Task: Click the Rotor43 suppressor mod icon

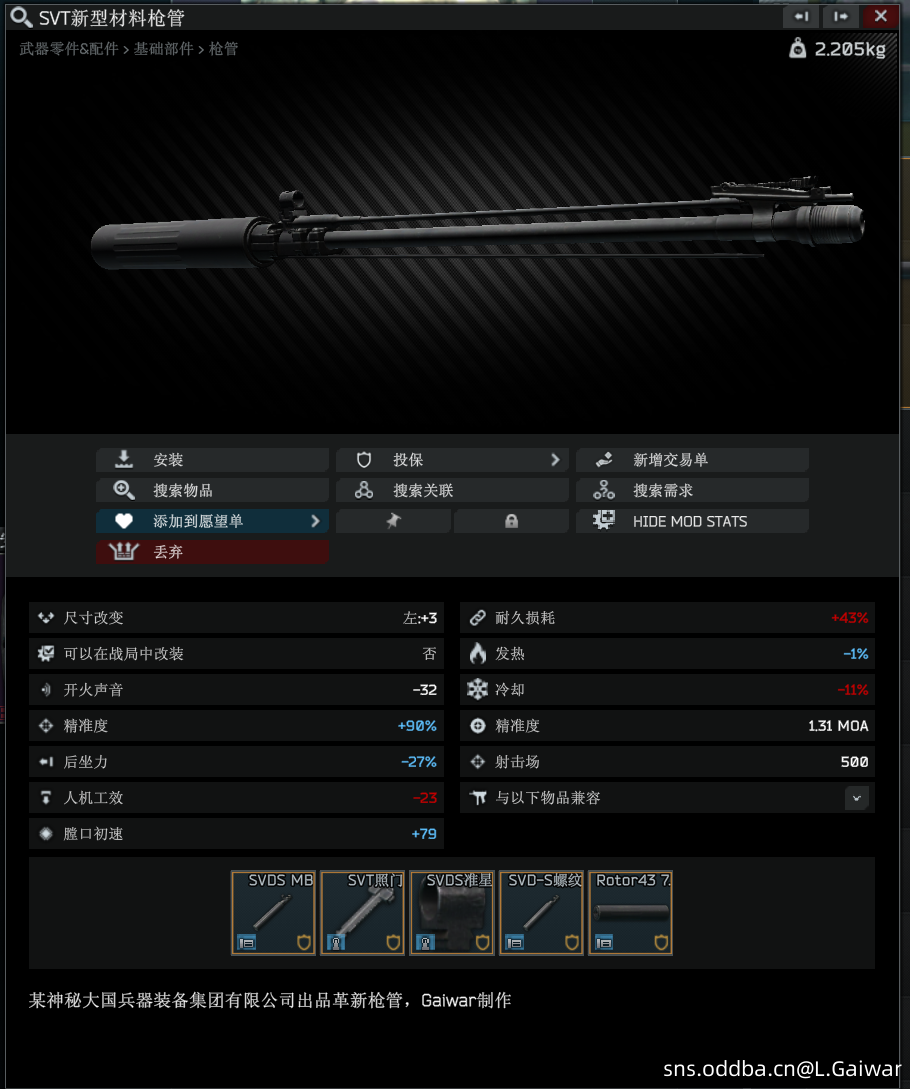Action: click(x=630, y=913)
